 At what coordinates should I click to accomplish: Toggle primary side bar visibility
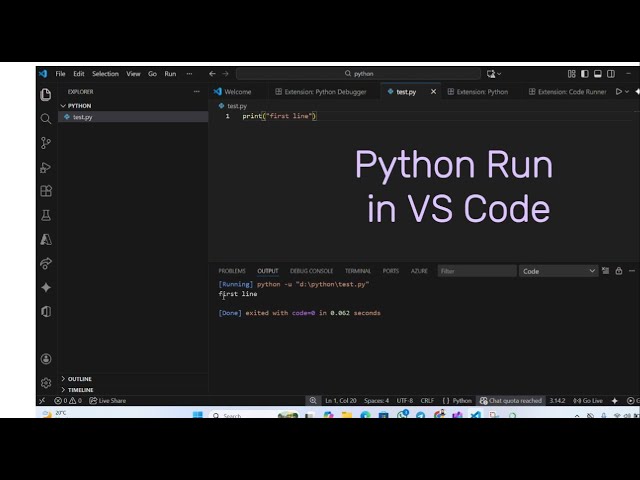pos(584,74)
